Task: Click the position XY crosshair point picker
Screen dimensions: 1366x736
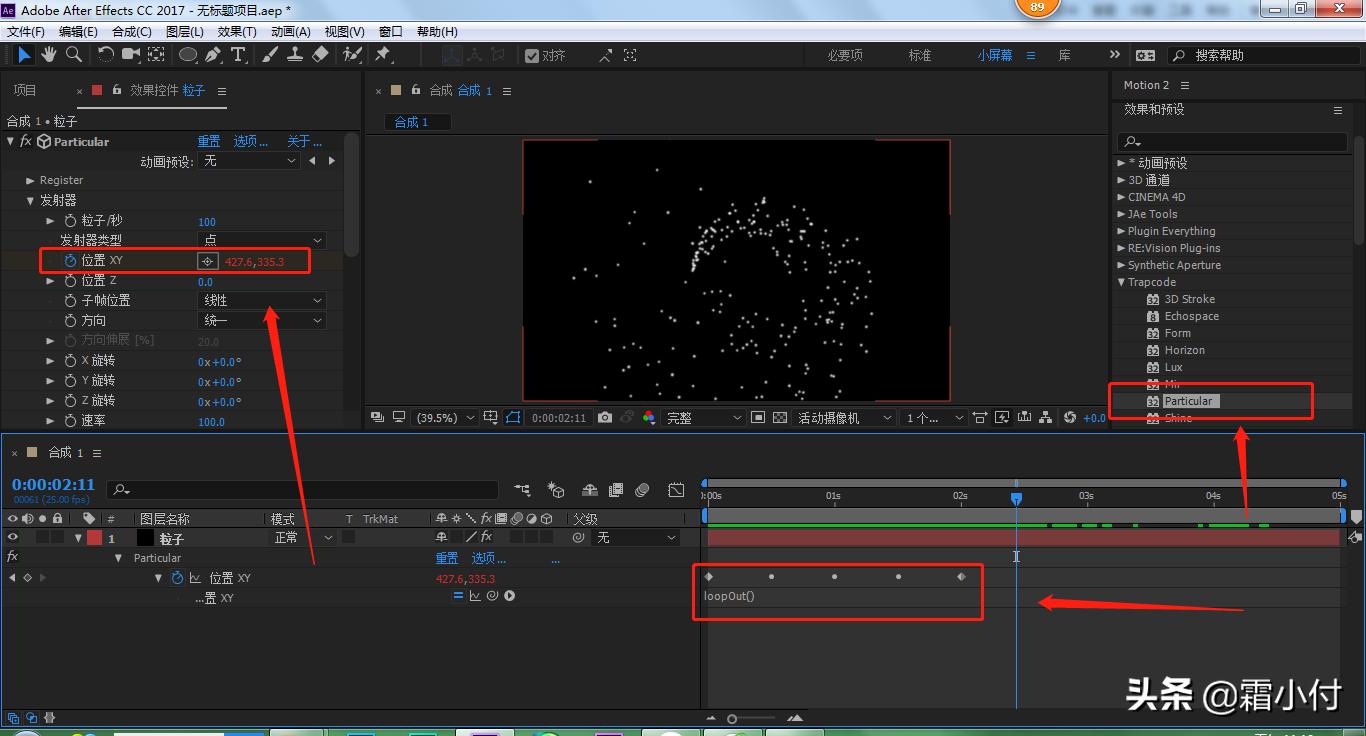Action: coord(207,261)
